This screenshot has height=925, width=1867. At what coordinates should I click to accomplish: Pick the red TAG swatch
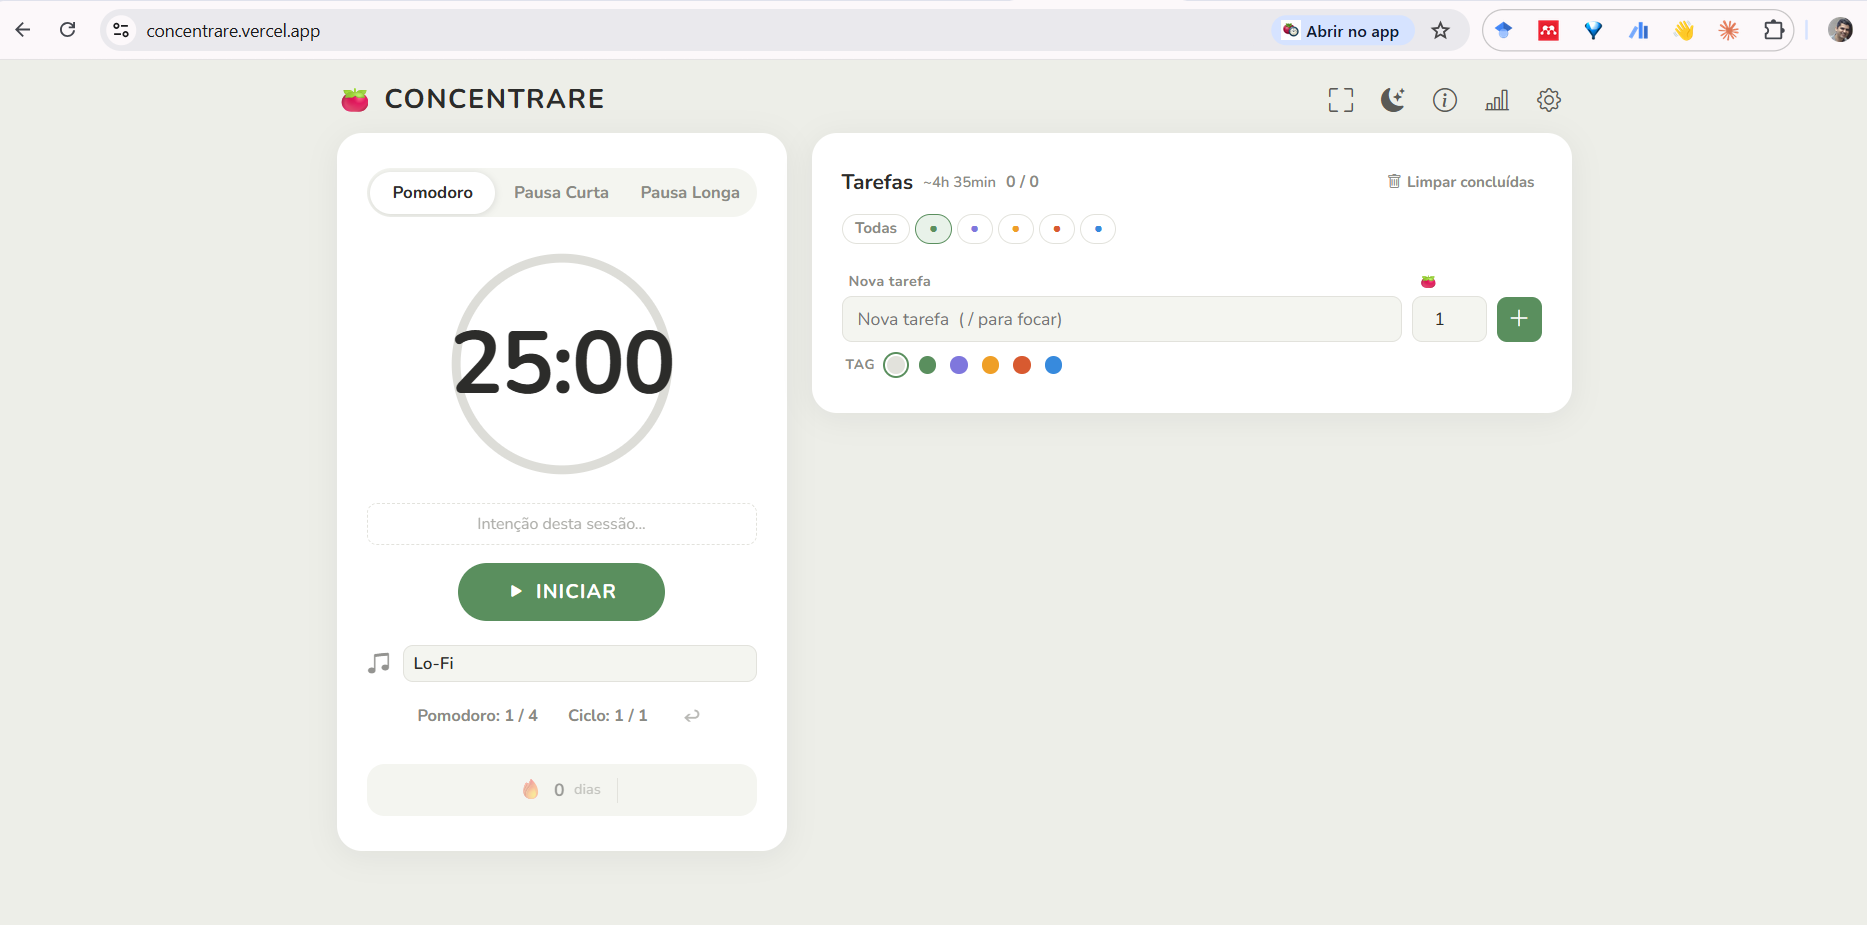point(1022,365)
